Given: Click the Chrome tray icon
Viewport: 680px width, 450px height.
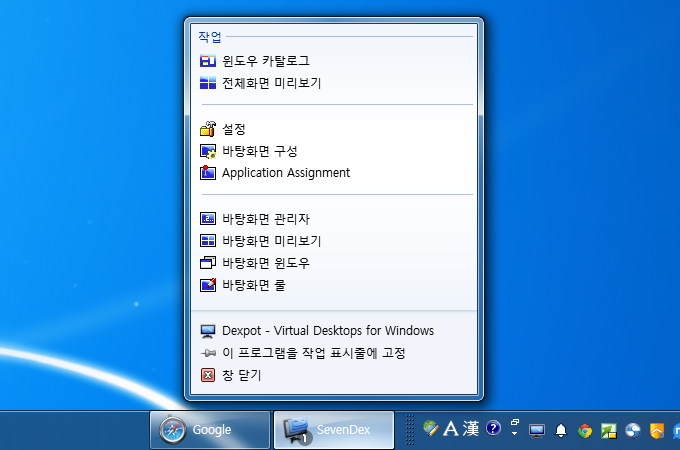Looking at the screenshot, I should tap(585, 431).
